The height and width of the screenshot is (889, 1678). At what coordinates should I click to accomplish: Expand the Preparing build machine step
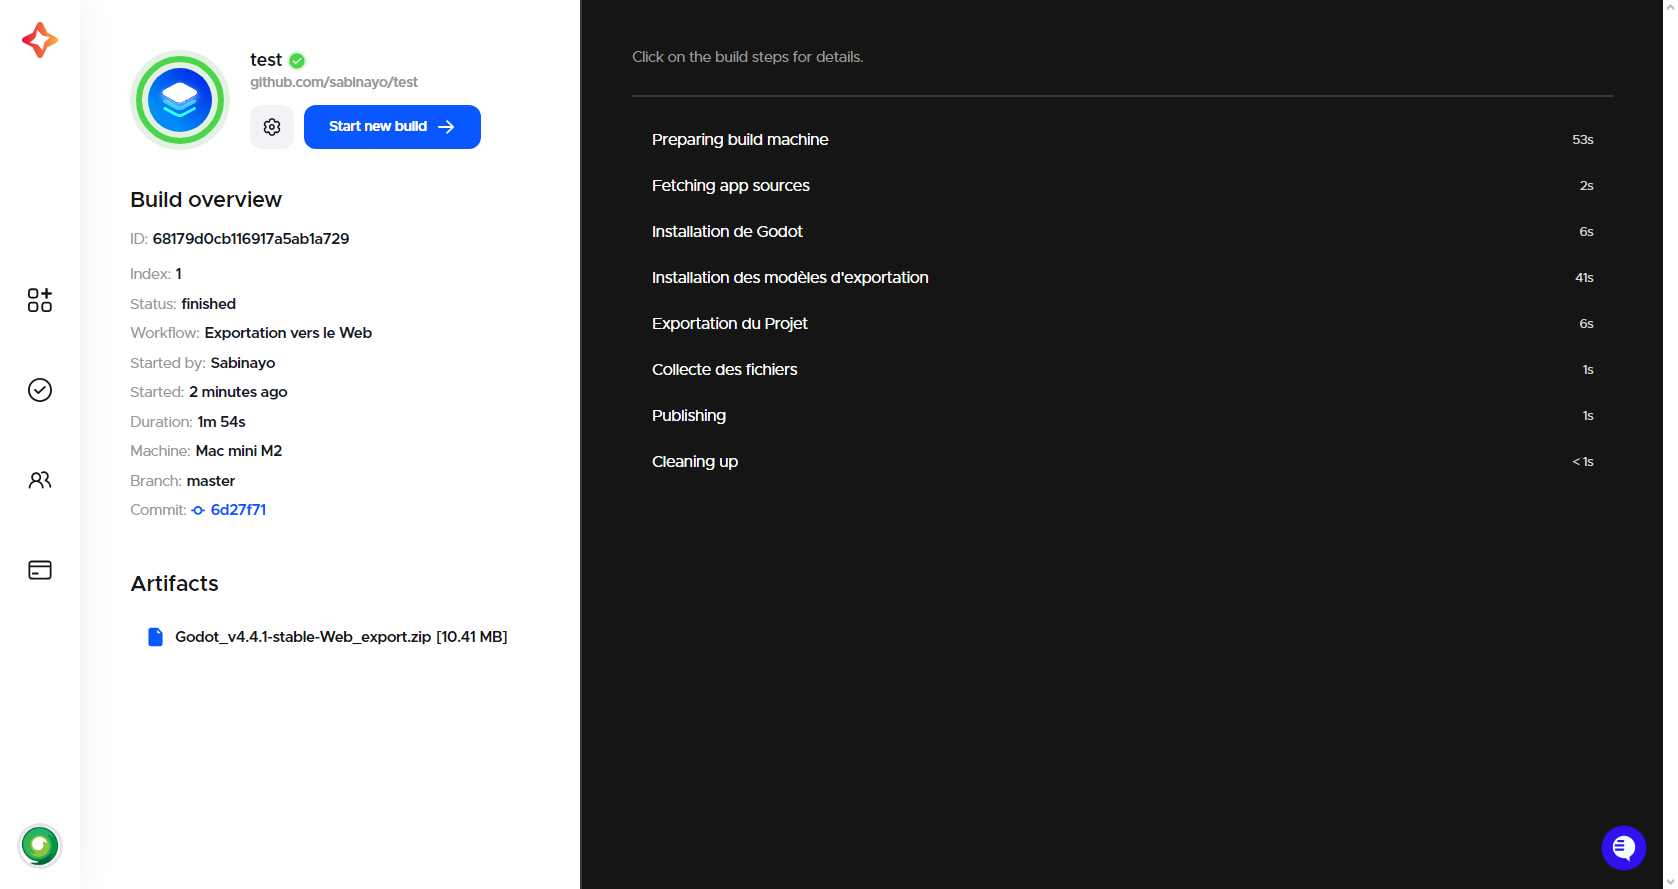(x=1122, y=140)
